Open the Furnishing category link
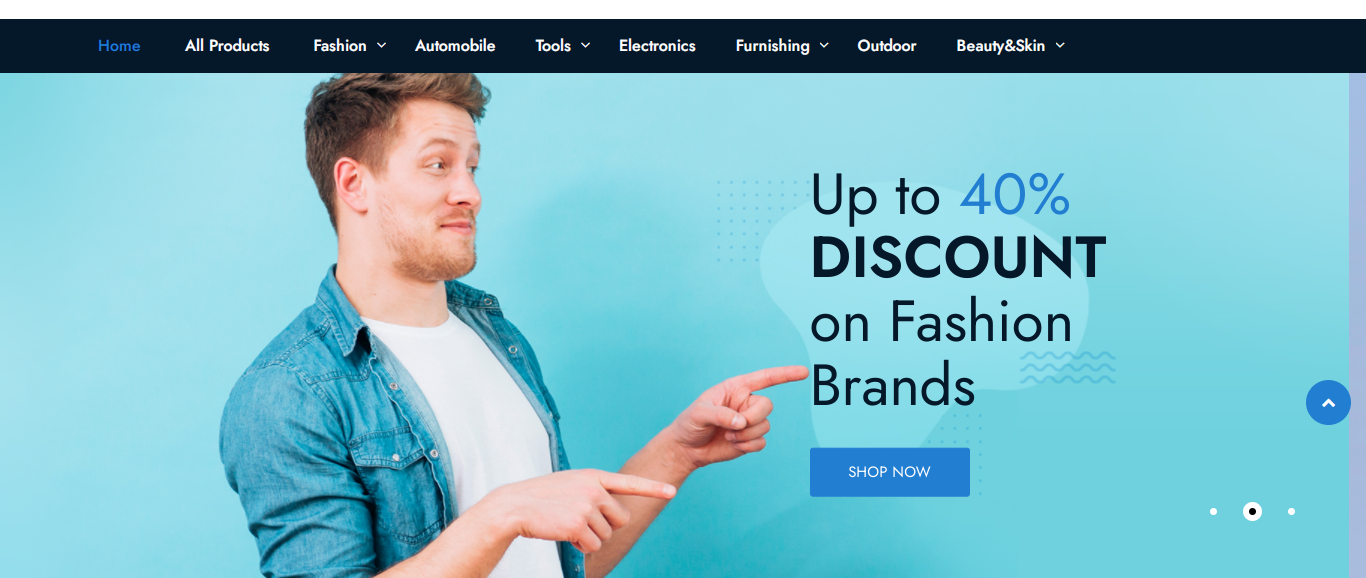 (772, 45)
